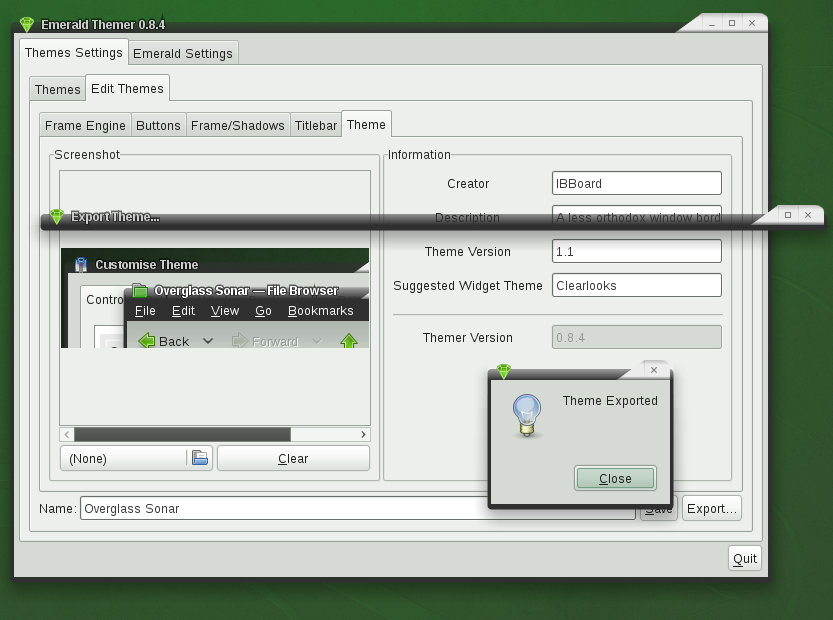833x620 pixels.
Task: Maximize the Export Theme window
Action: [788, 215]
